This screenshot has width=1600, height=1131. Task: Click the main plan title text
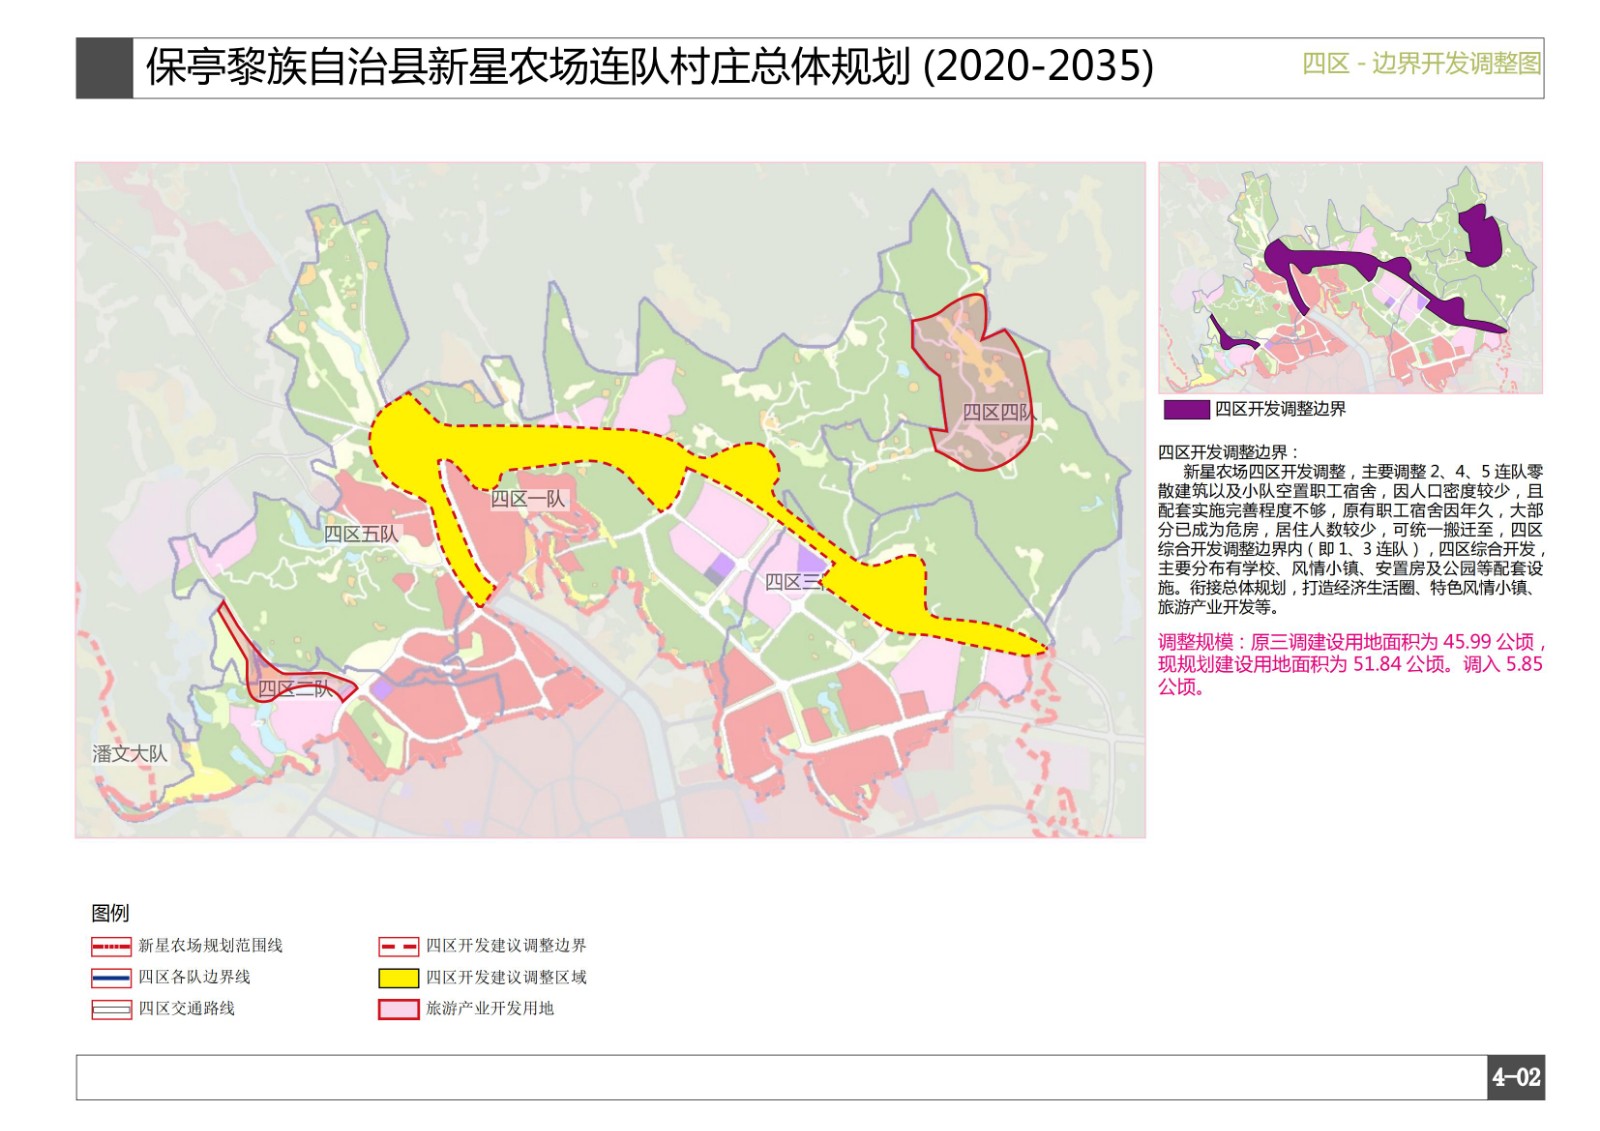(650, 67)
